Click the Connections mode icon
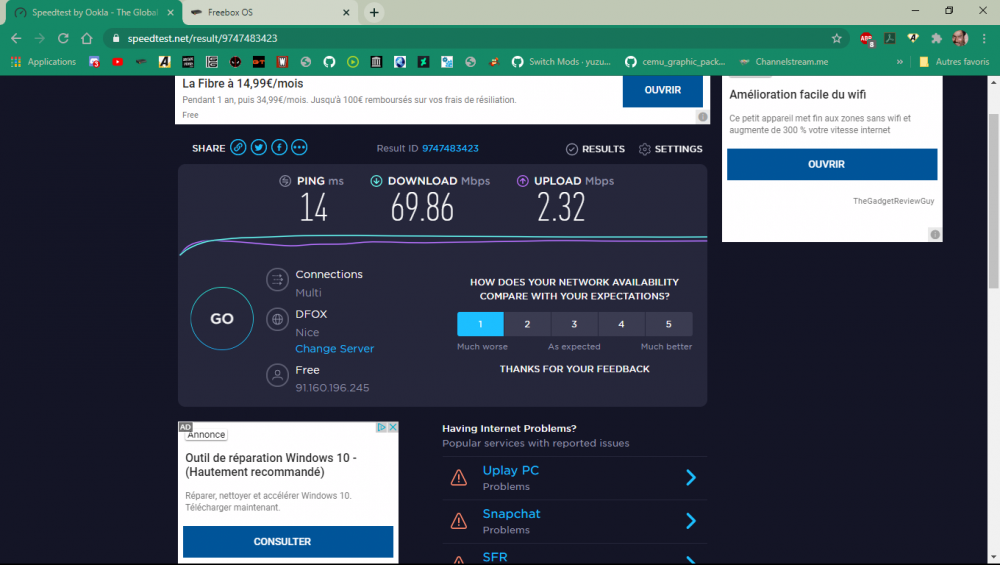 [x=277, y=280]
